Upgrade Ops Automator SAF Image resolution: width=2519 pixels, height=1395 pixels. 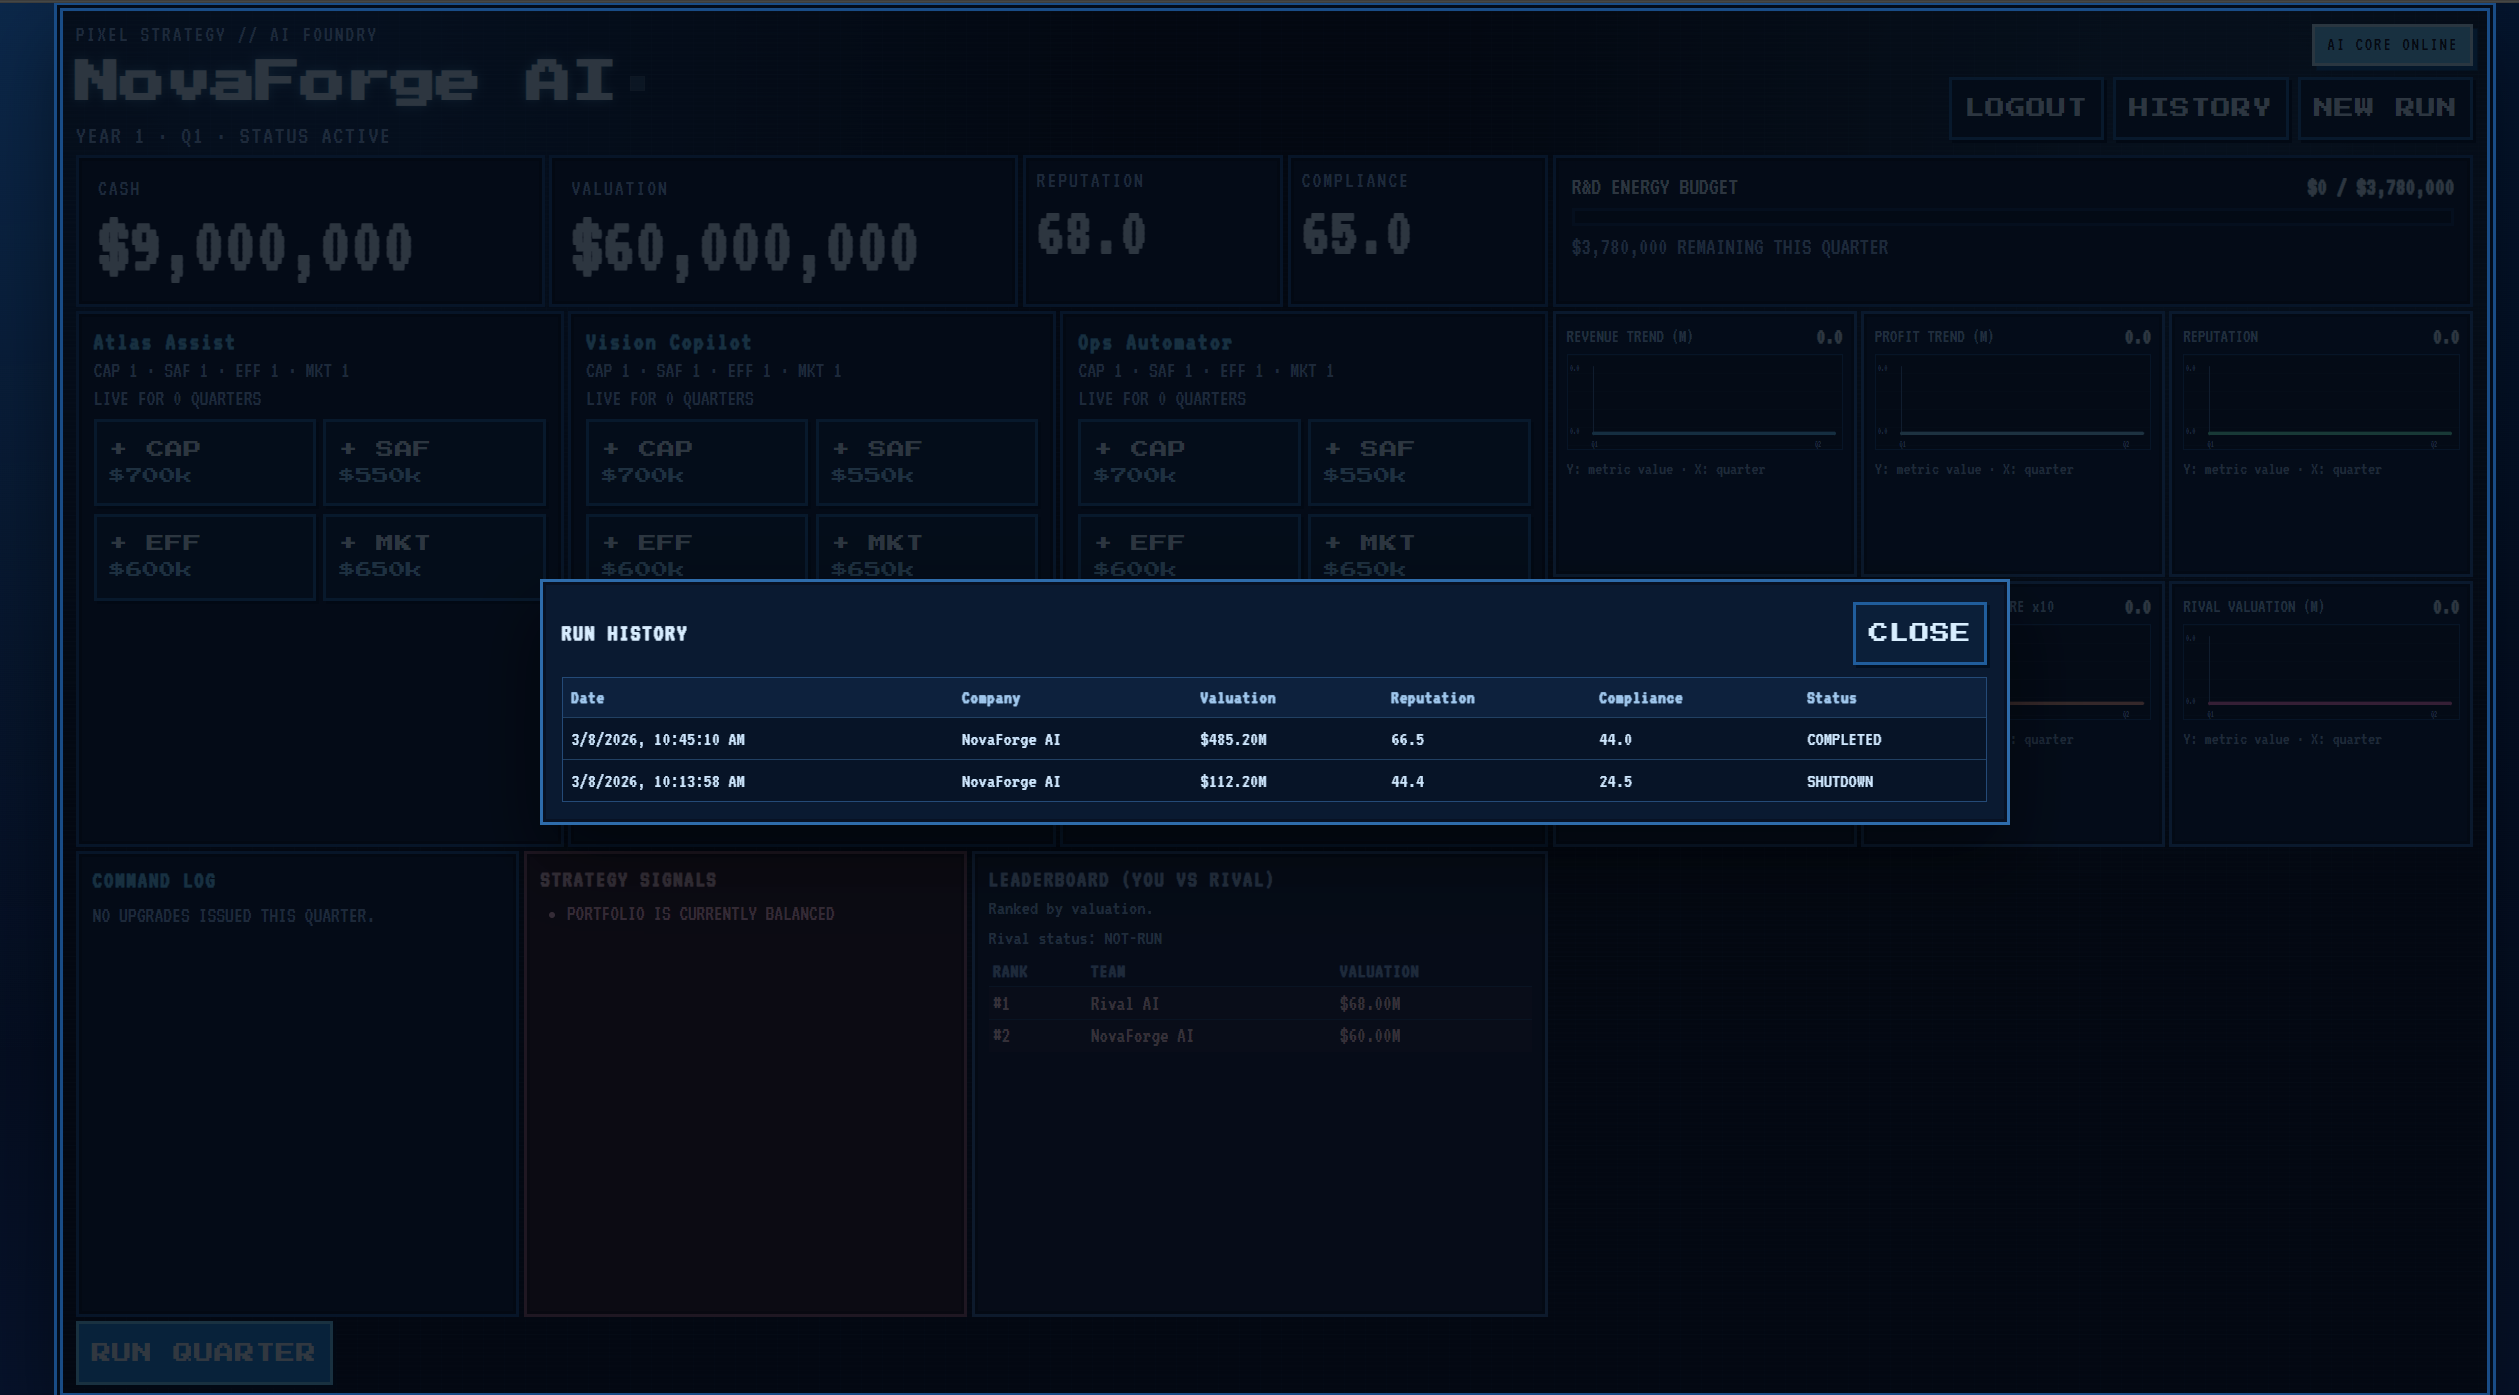point(1418,461)
